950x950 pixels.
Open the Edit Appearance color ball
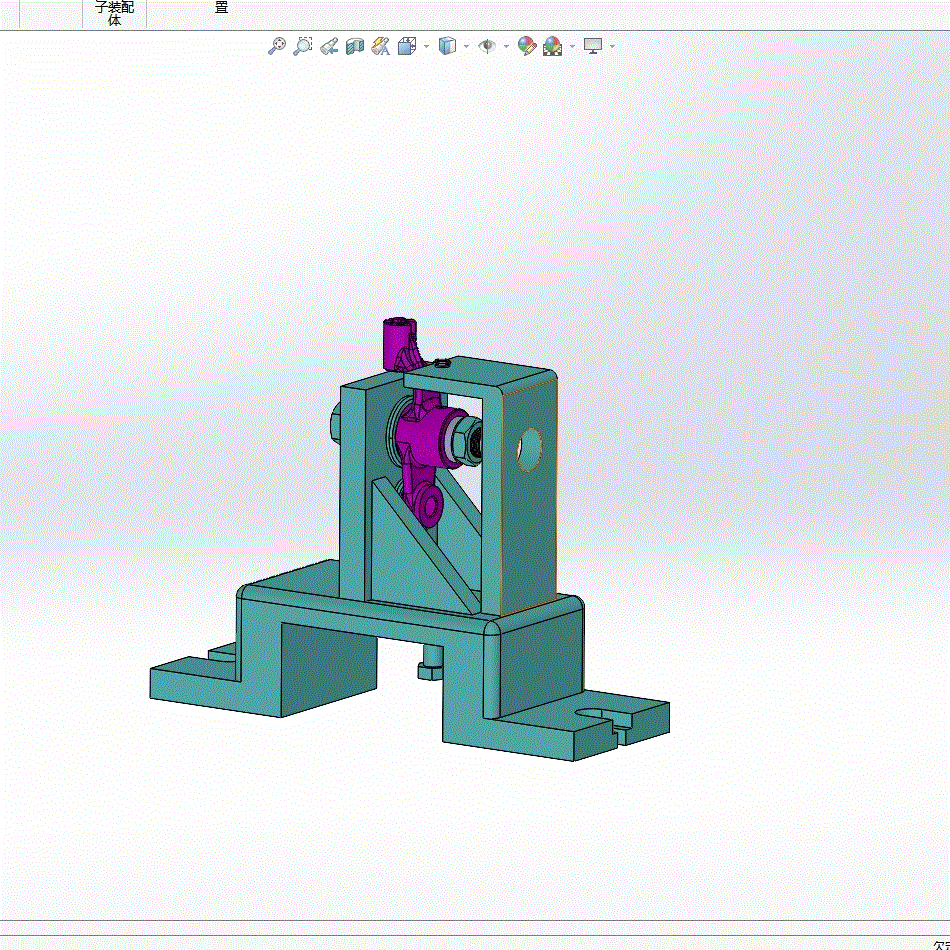(x=527, y=46)
